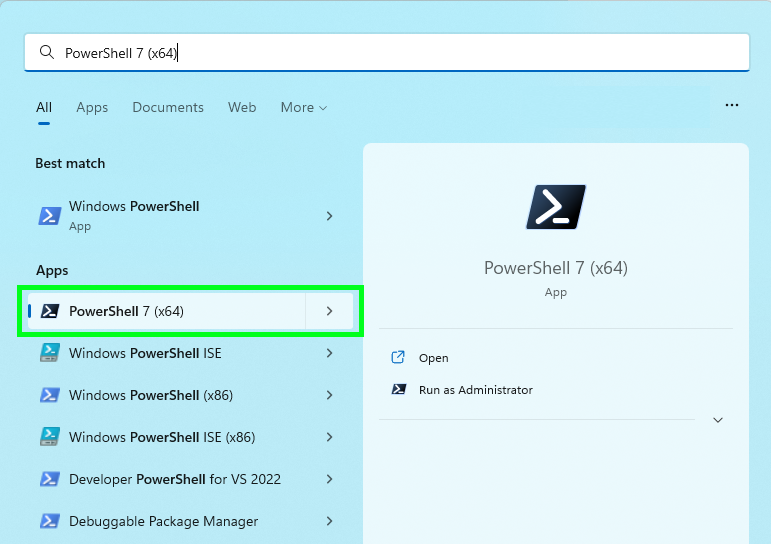771x544 pixels.
Task: Click the search magnifier icon
Action: pos(47,52)
